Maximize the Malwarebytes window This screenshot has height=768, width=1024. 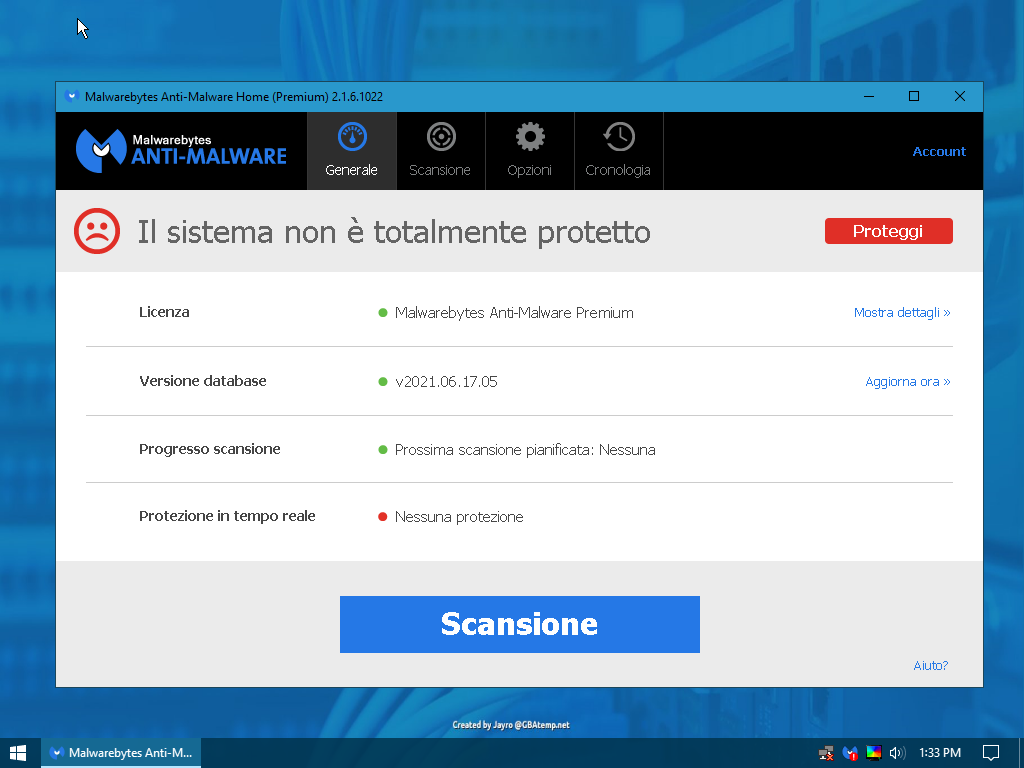(x=914, y=97)
